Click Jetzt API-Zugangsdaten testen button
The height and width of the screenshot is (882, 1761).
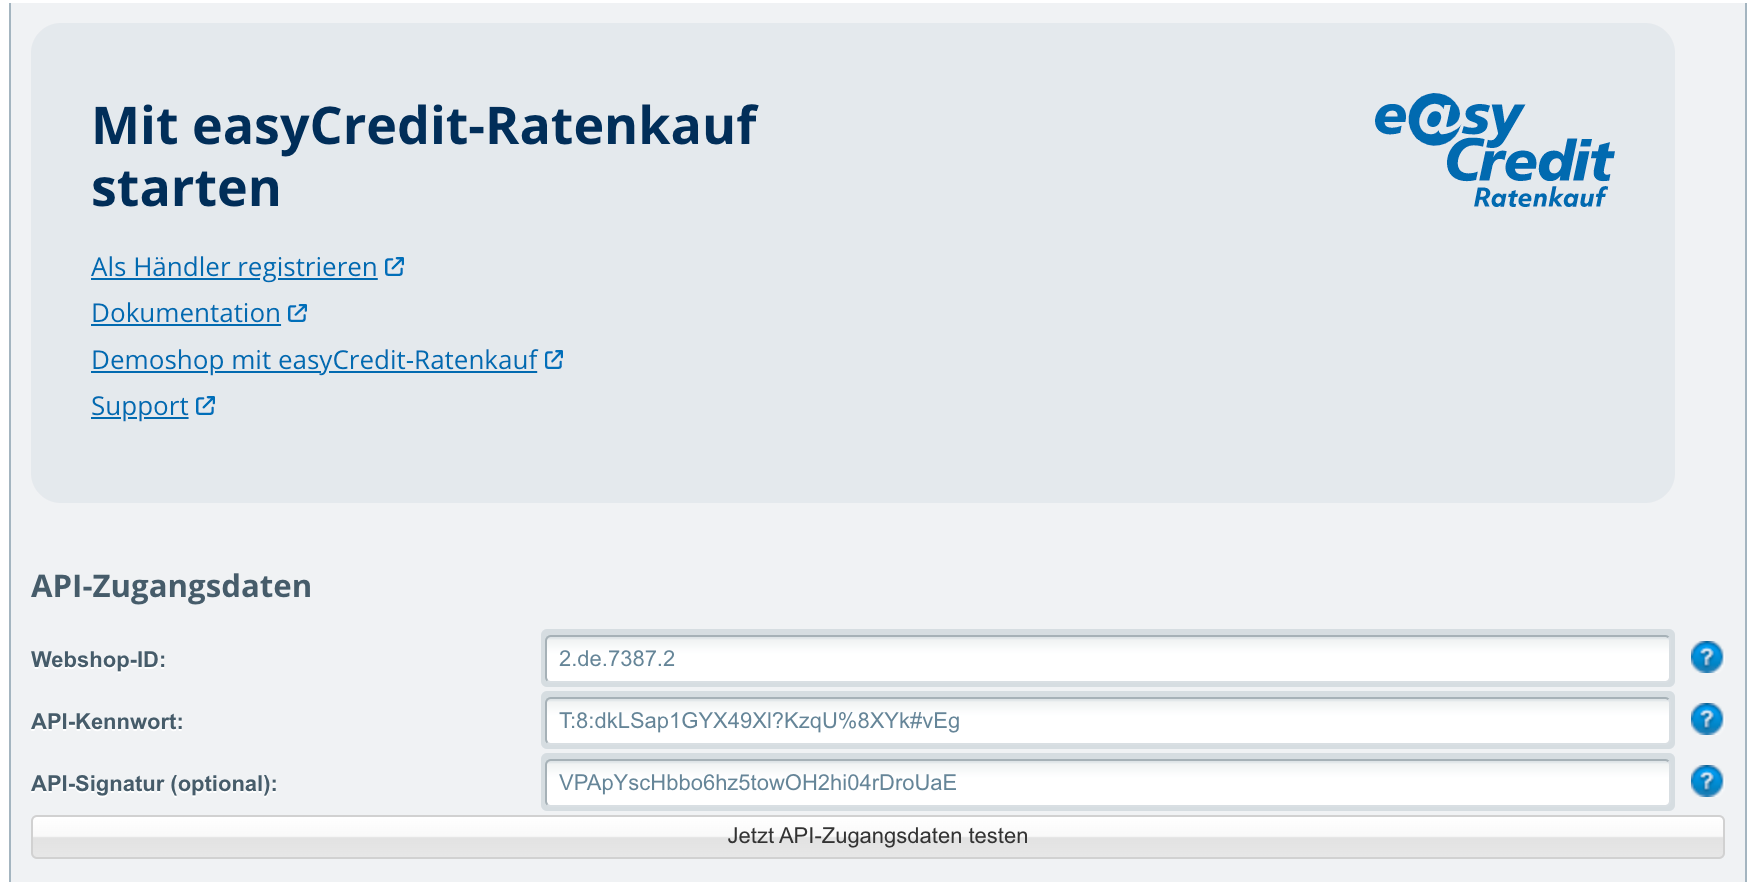(878, 837)
